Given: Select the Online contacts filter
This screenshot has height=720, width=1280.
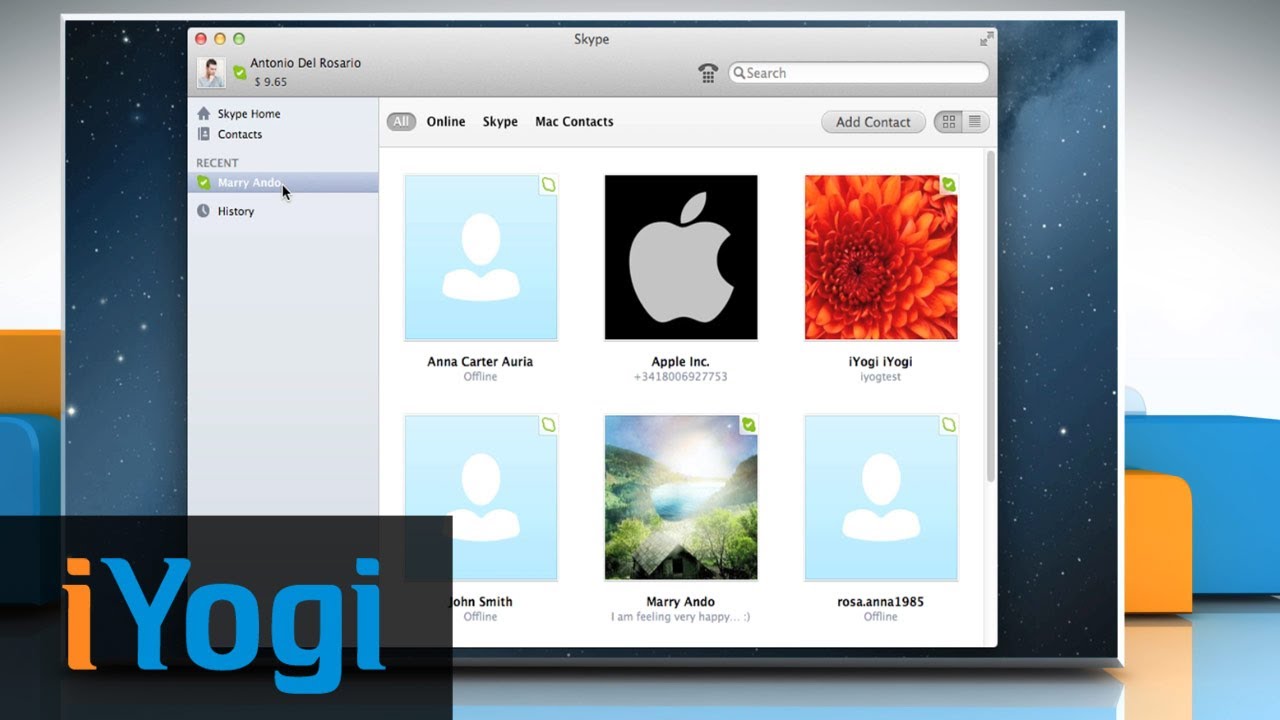Looking at the screenshot, I should tap(446, 122).
